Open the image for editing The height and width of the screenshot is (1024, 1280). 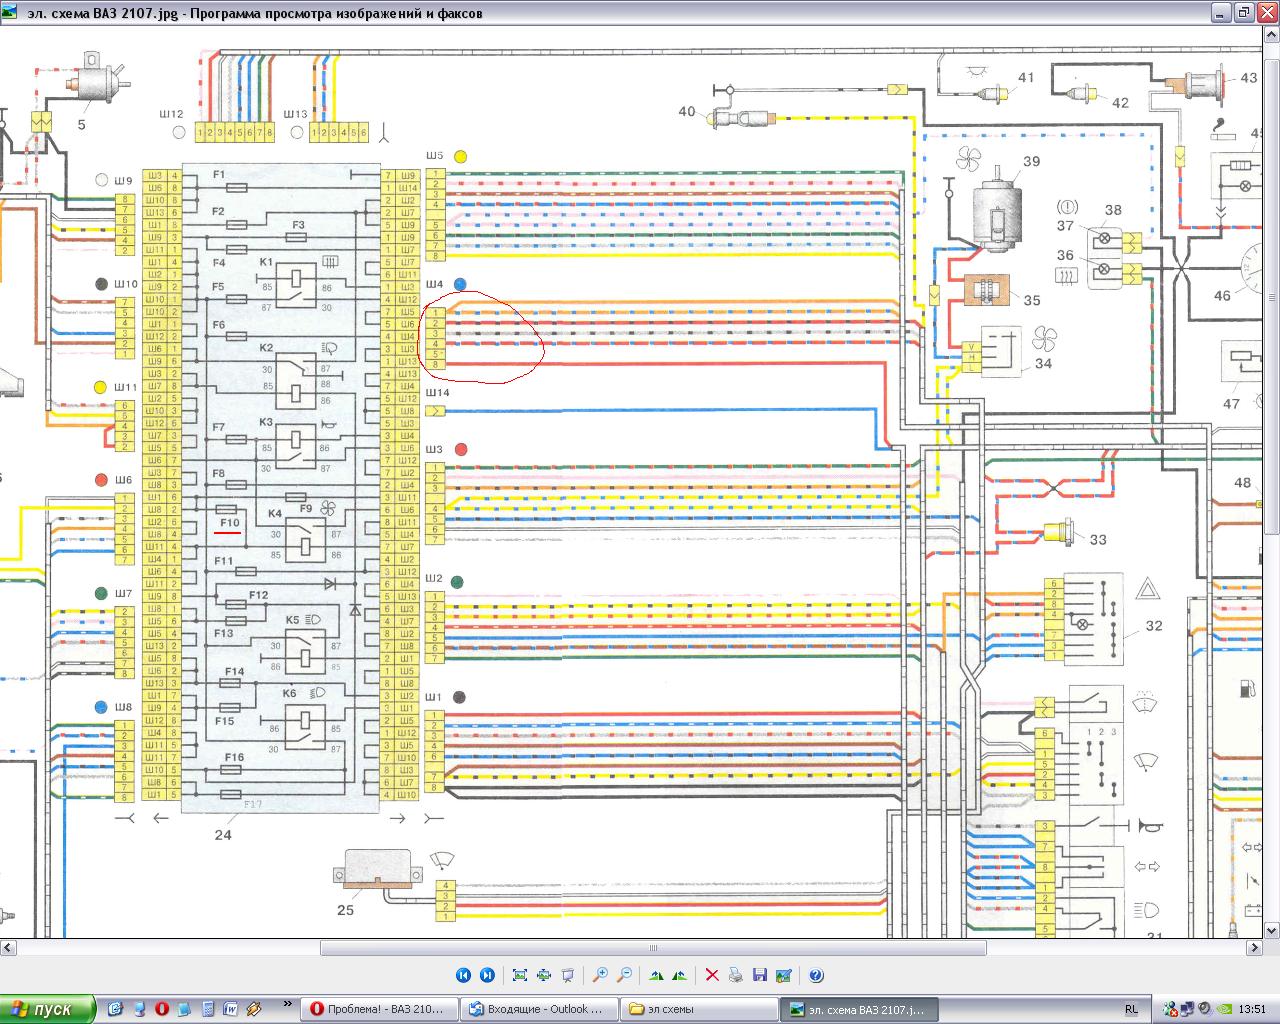(784, 975)
